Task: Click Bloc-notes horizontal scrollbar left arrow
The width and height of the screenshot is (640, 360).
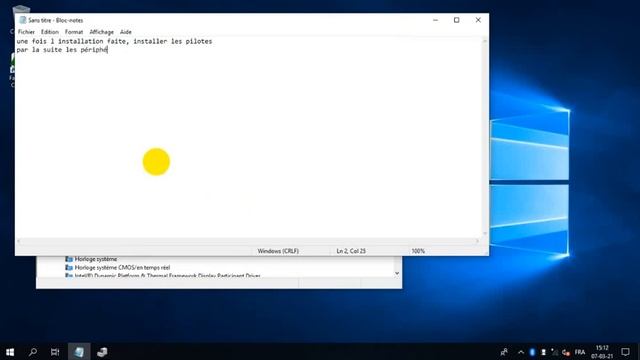Action: tap(19, 241)
